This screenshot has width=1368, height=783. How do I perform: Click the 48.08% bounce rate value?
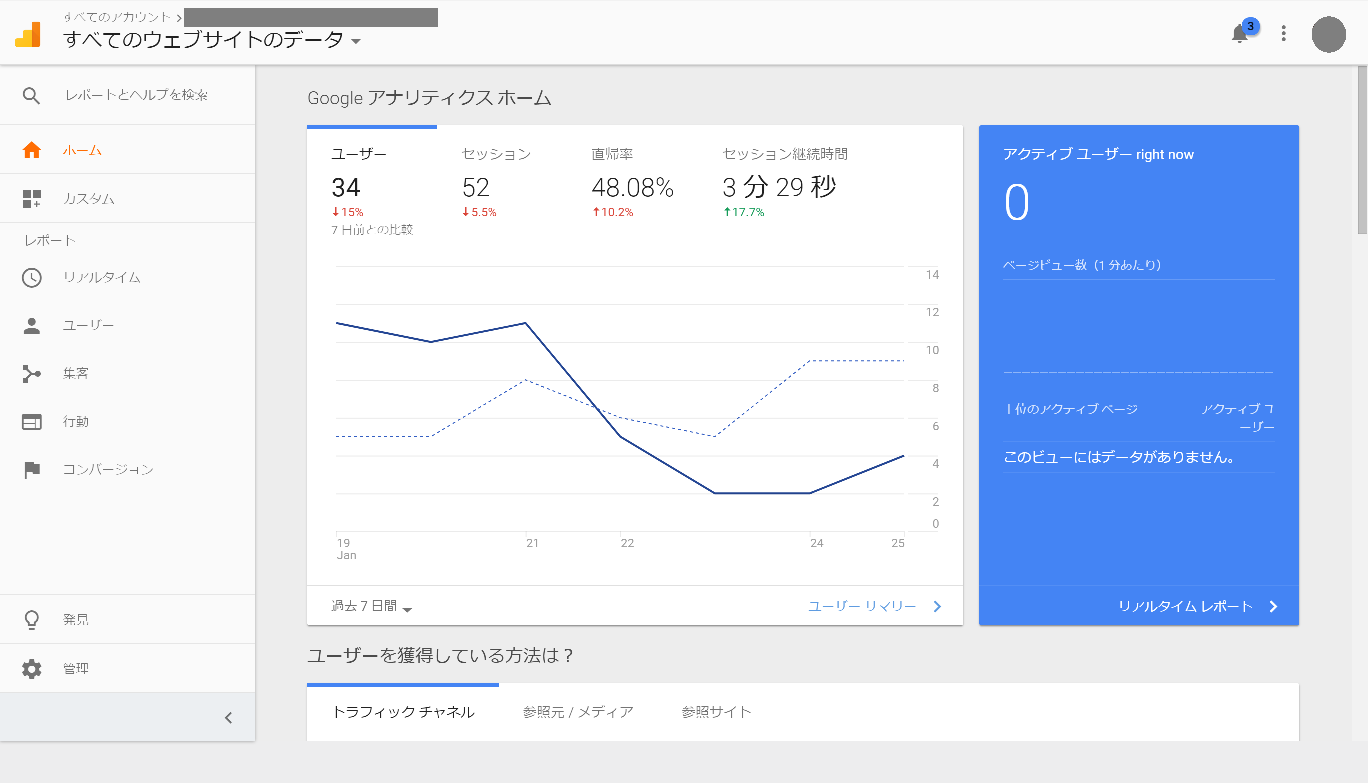(x=633, y=187)
